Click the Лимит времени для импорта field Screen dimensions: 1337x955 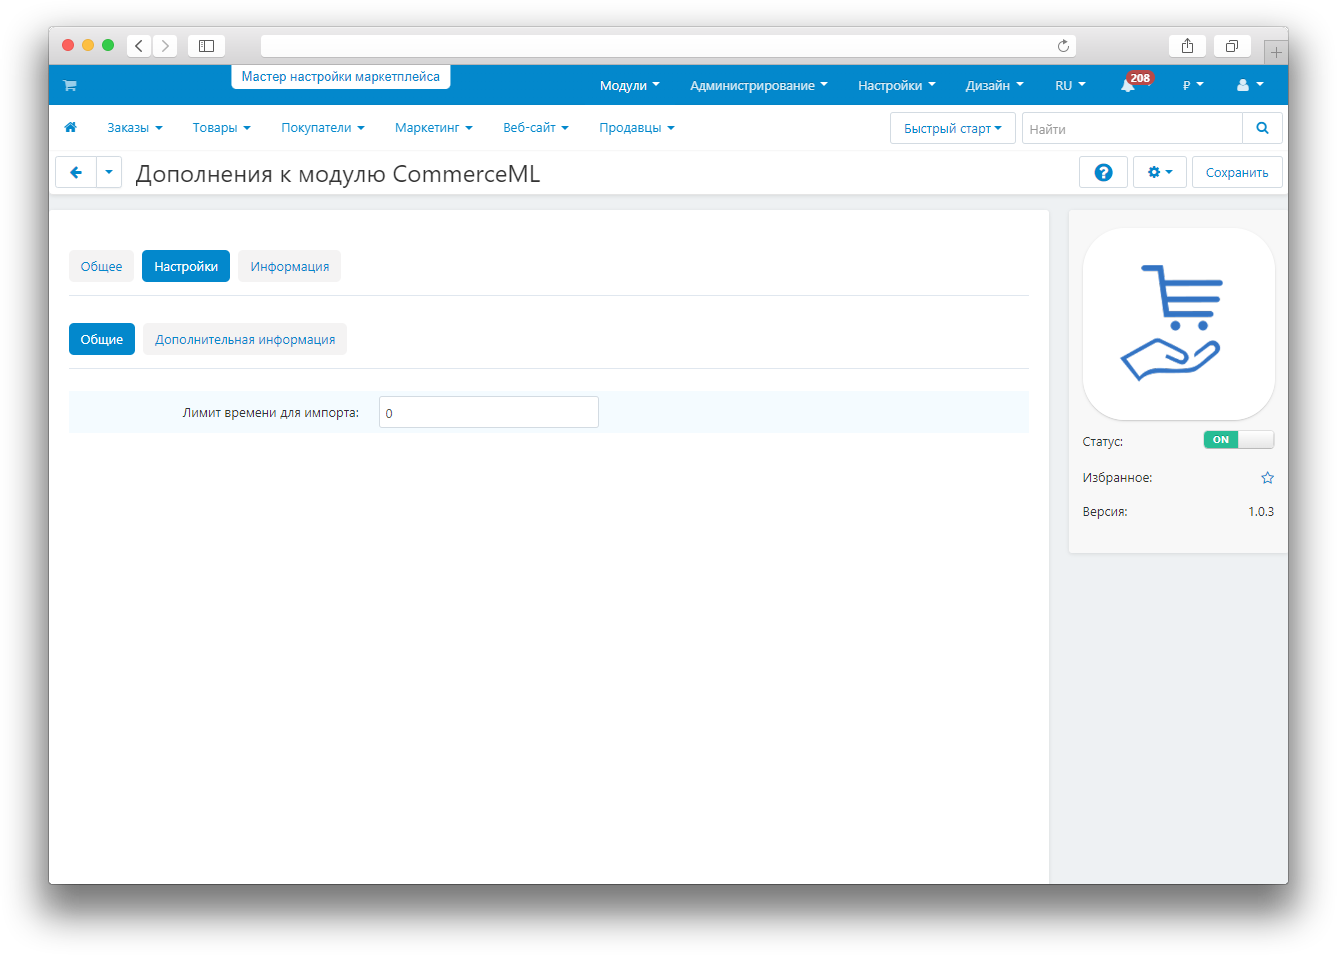coord(488,412)
